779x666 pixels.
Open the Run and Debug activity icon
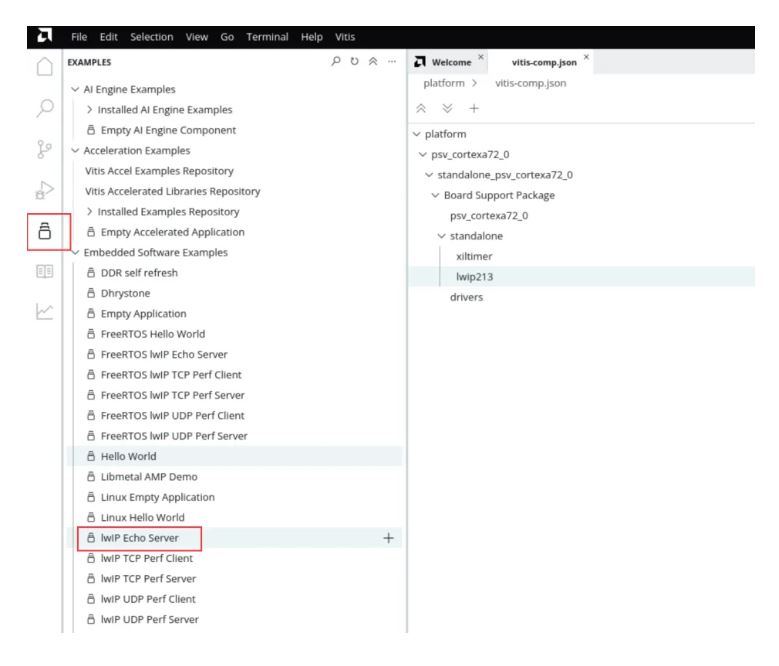click(45, 190)
